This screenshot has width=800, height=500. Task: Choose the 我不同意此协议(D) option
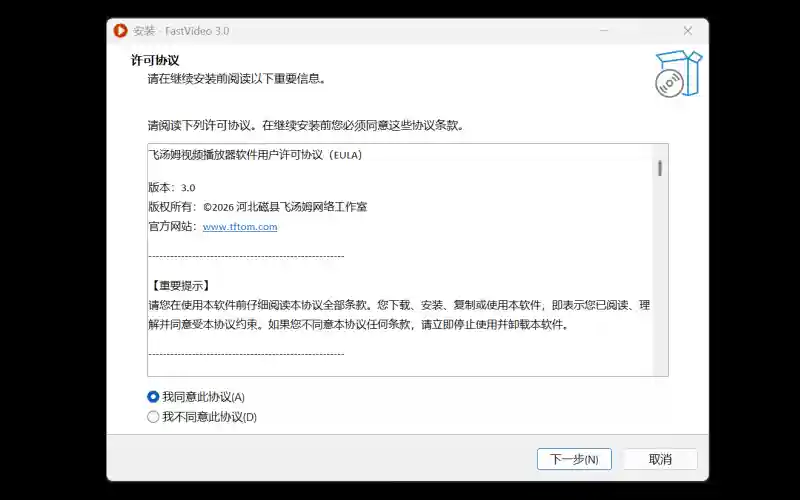pos(153,417)
